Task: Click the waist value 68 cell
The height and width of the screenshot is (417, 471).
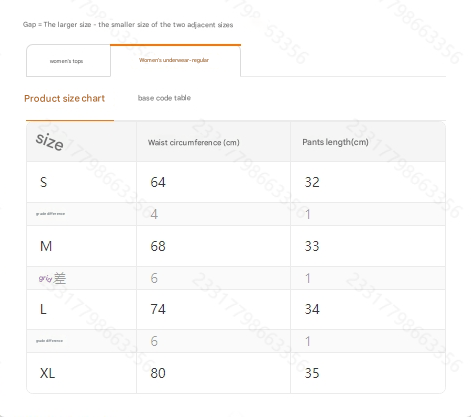Action: [x=213, y=246]
